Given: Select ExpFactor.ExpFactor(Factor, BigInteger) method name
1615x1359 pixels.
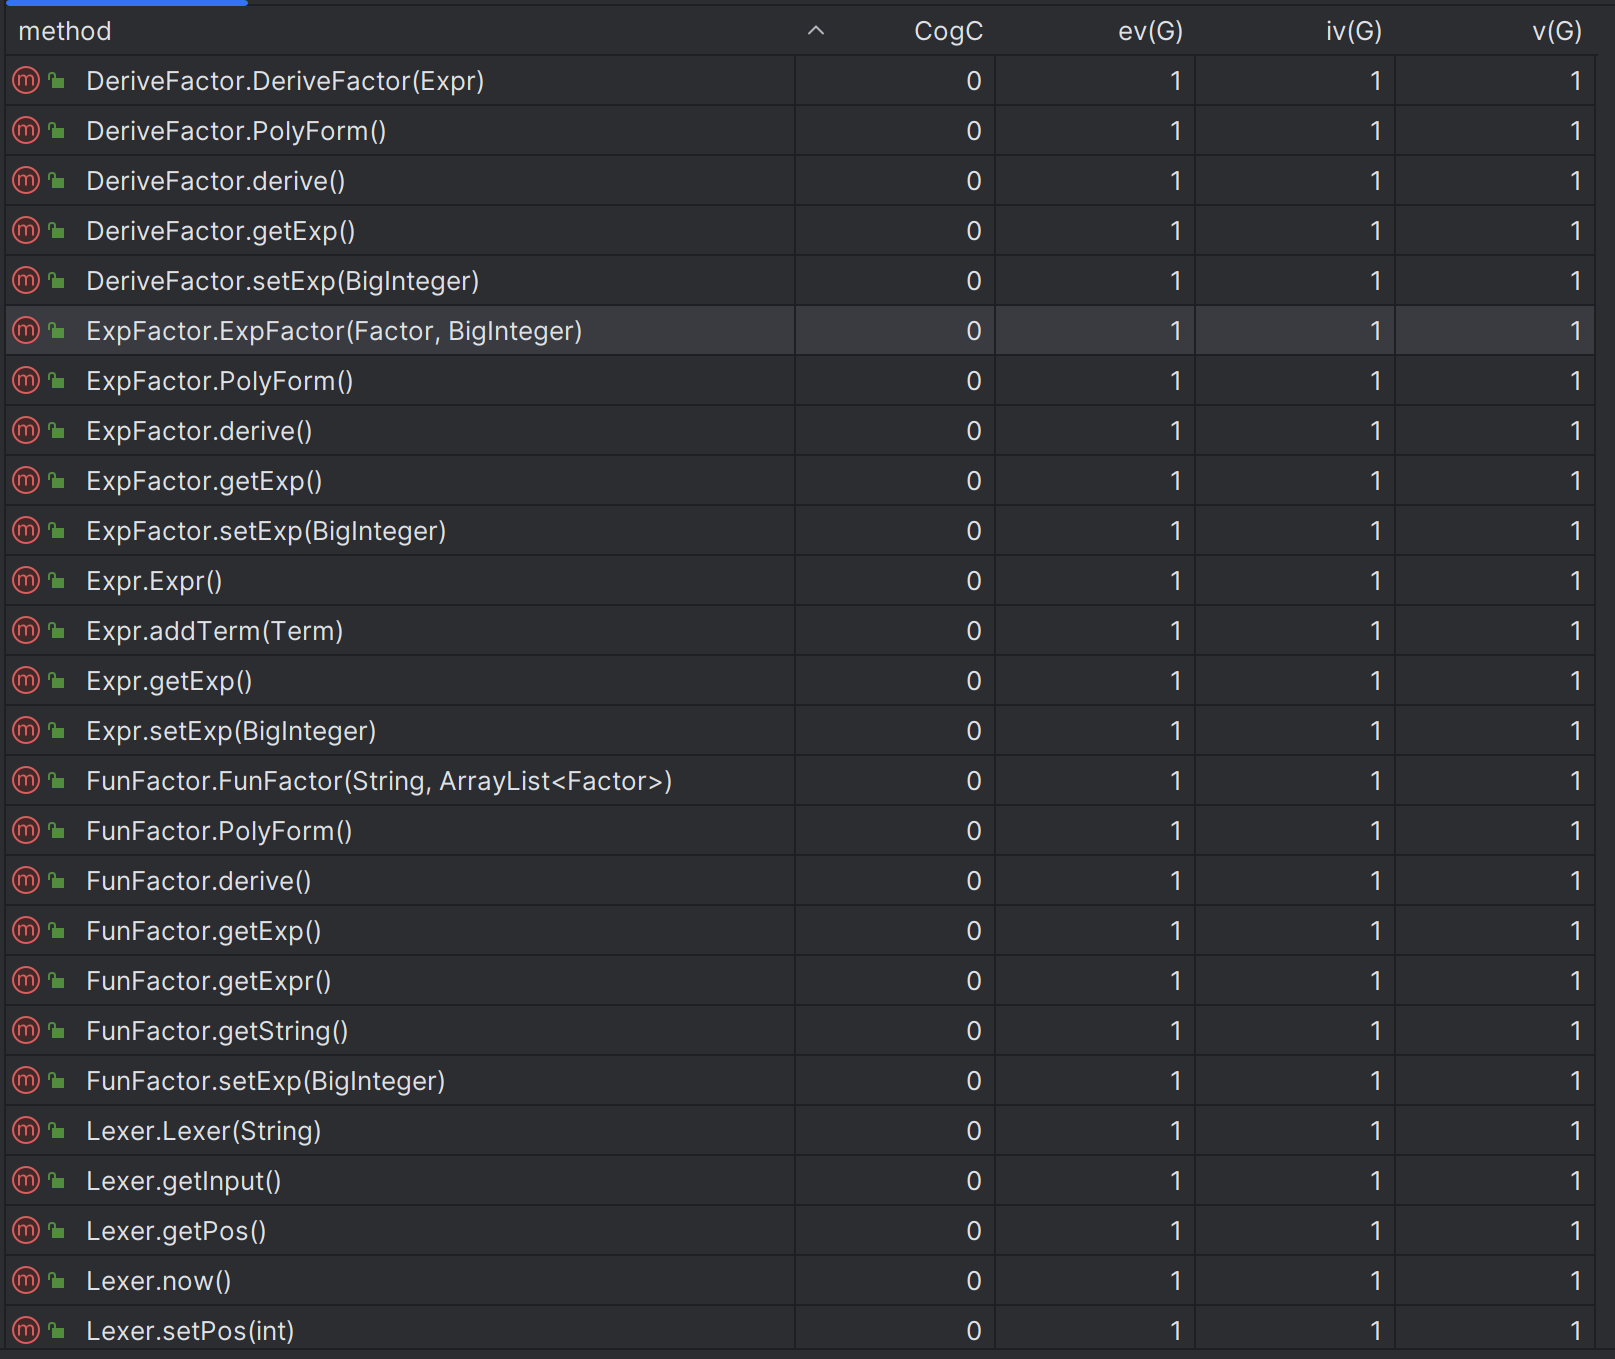Looking at the screenshot, I should [334, 331].
